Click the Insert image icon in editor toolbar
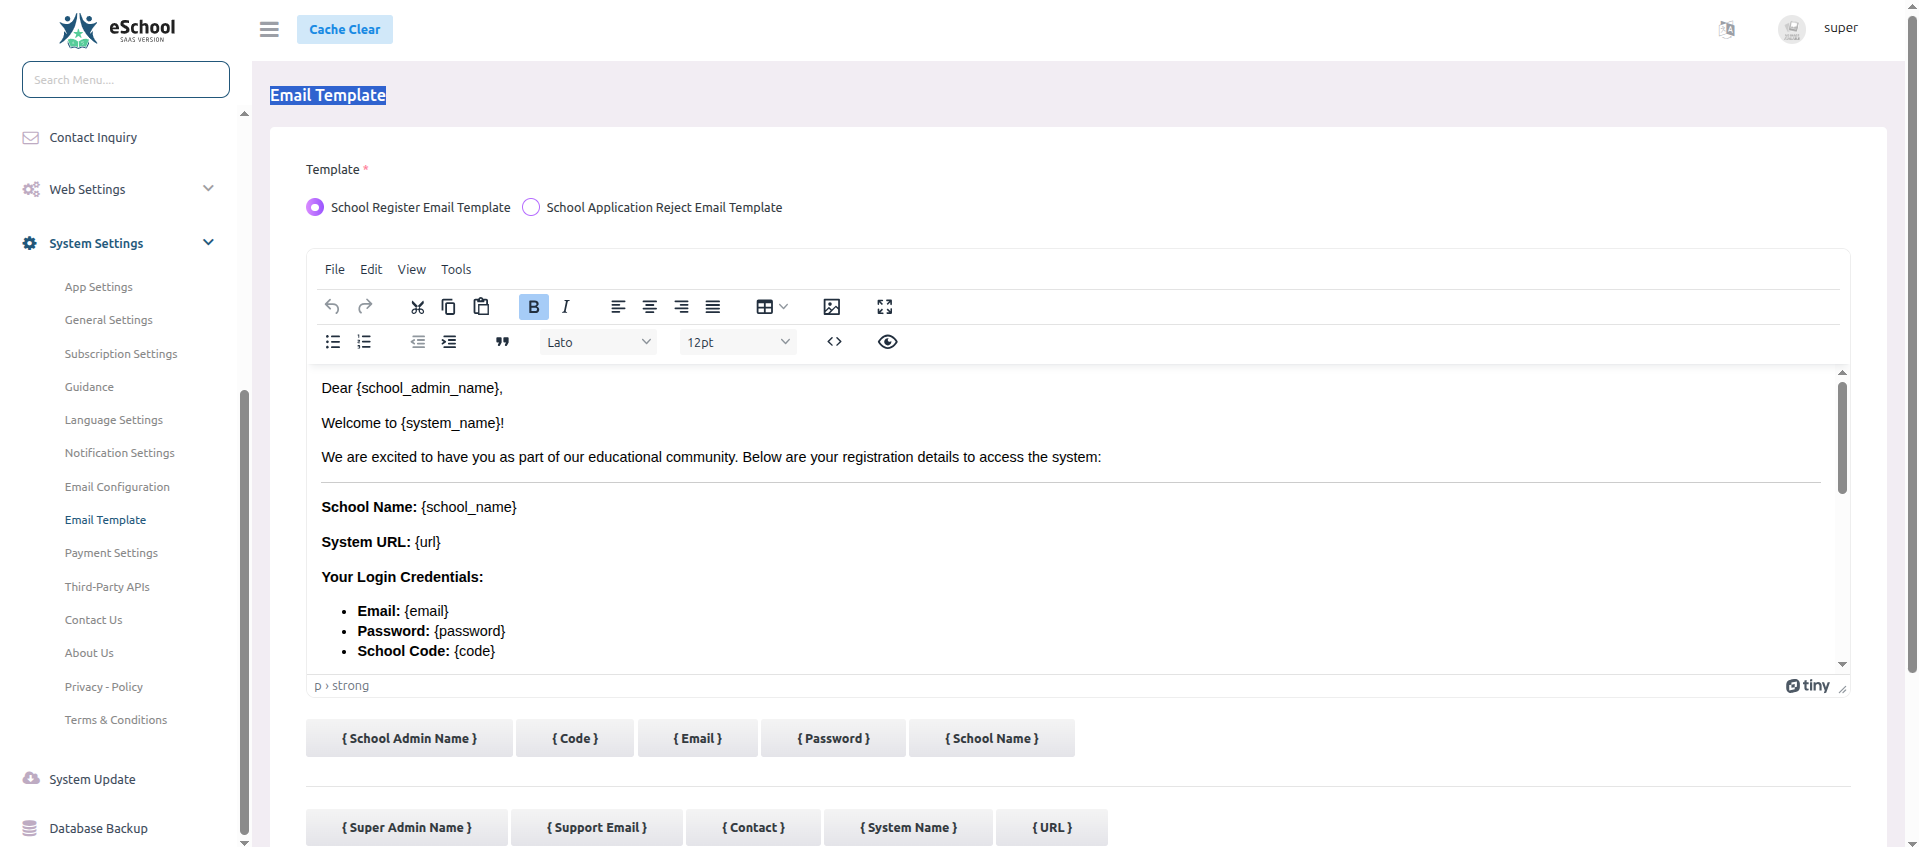The height and width of the screenshot is (847, 1919). [x=831, y=307]
